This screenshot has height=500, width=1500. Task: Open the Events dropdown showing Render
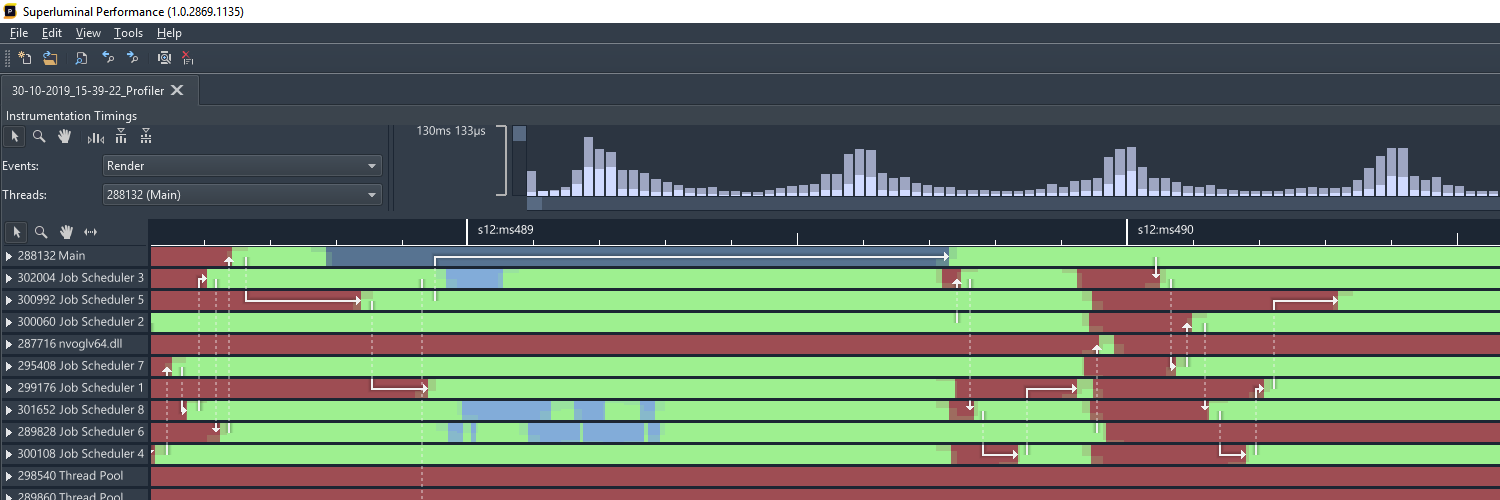pyautogui.click(x=243, y=166)
